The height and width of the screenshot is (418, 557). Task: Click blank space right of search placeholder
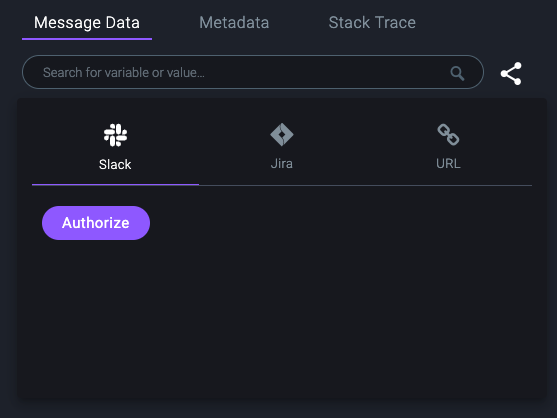coord(327,73)
